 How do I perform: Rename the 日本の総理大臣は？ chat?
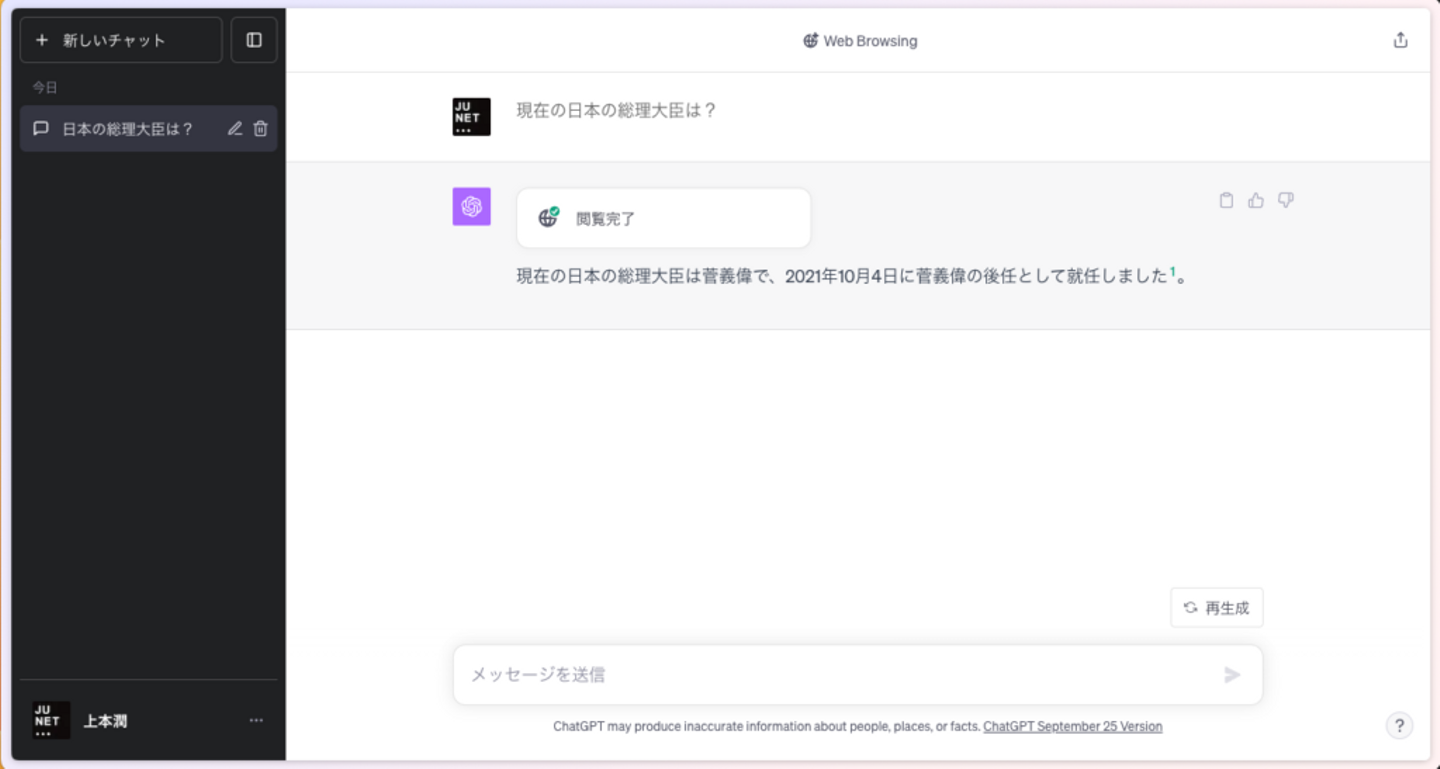tap(235, 129)
